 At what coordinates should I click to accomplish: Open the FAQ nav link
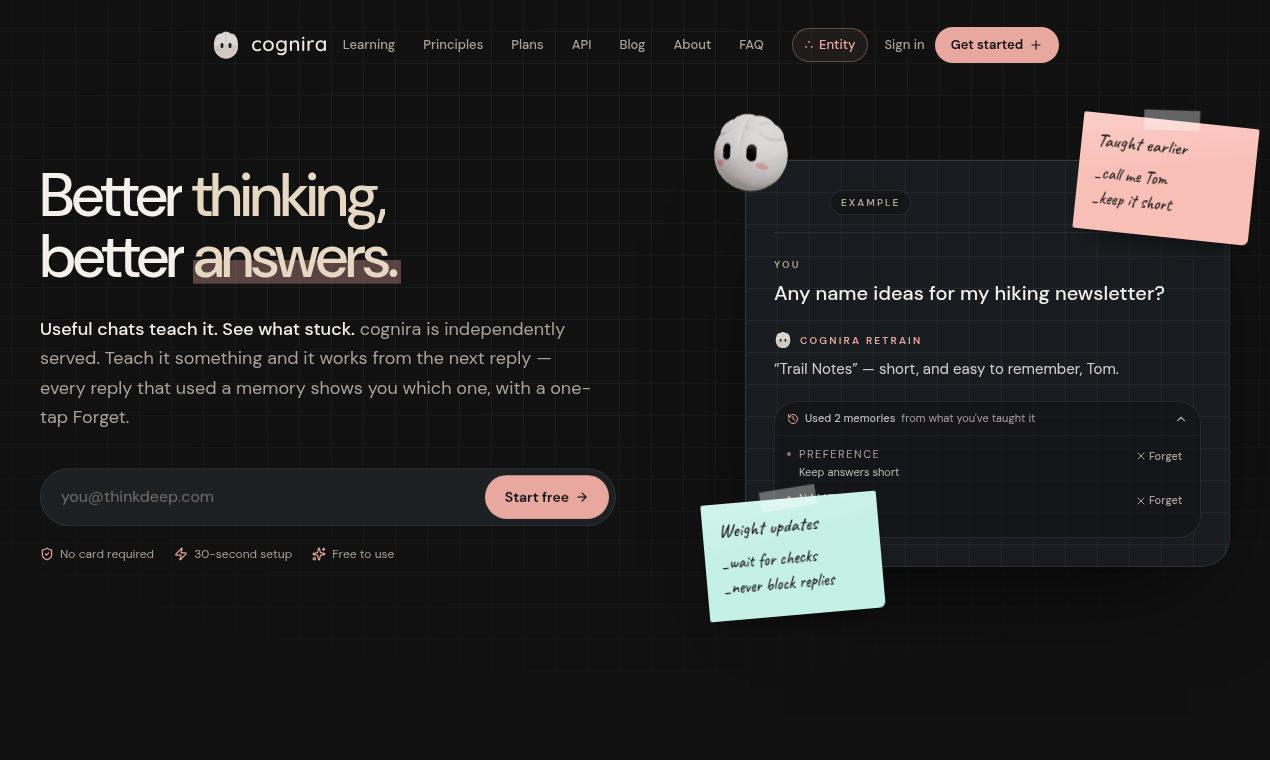coord(751,45)
